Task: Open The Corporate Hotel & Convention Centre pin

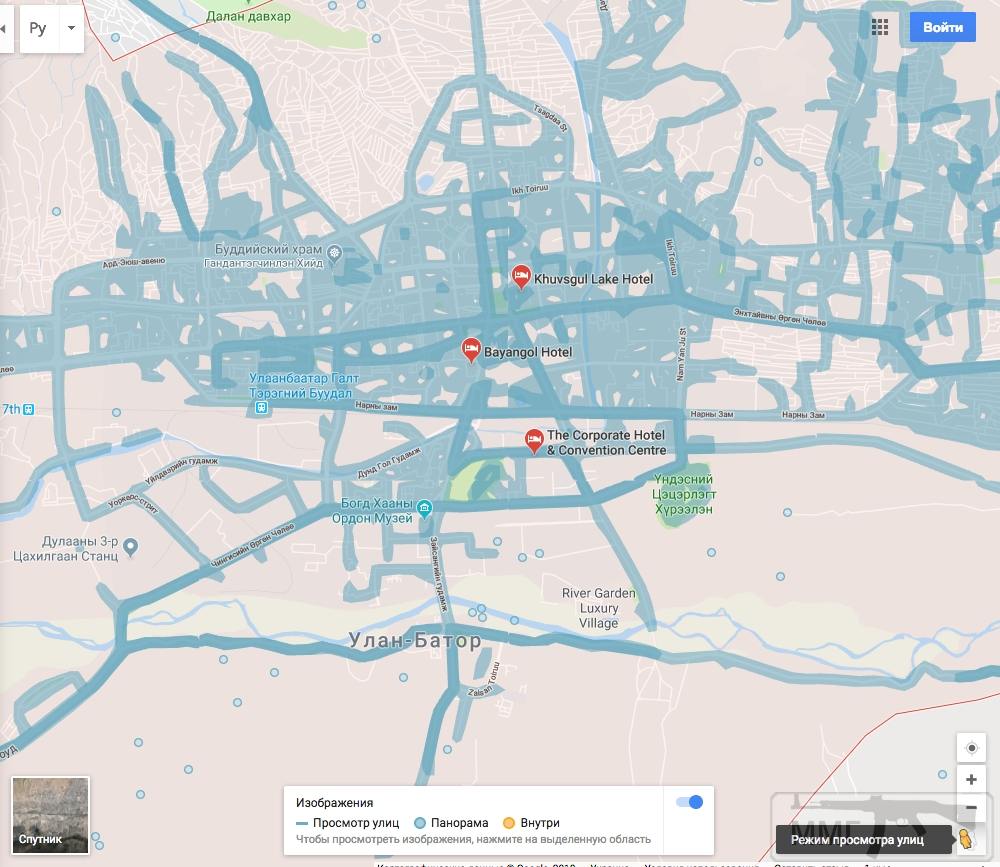Action: pyautogui.click(x=534, y=440)
